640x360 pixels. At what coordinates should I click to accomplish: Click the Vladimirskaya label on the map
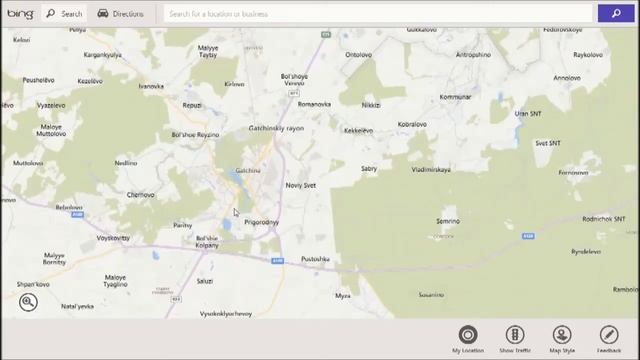coord(431,170)
